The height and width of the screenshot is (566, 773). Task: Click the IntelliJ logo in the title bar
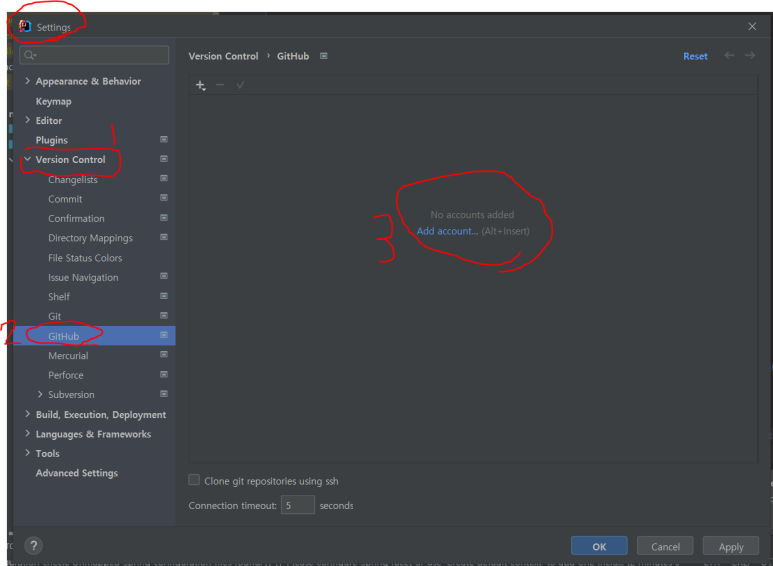[25, 26]
